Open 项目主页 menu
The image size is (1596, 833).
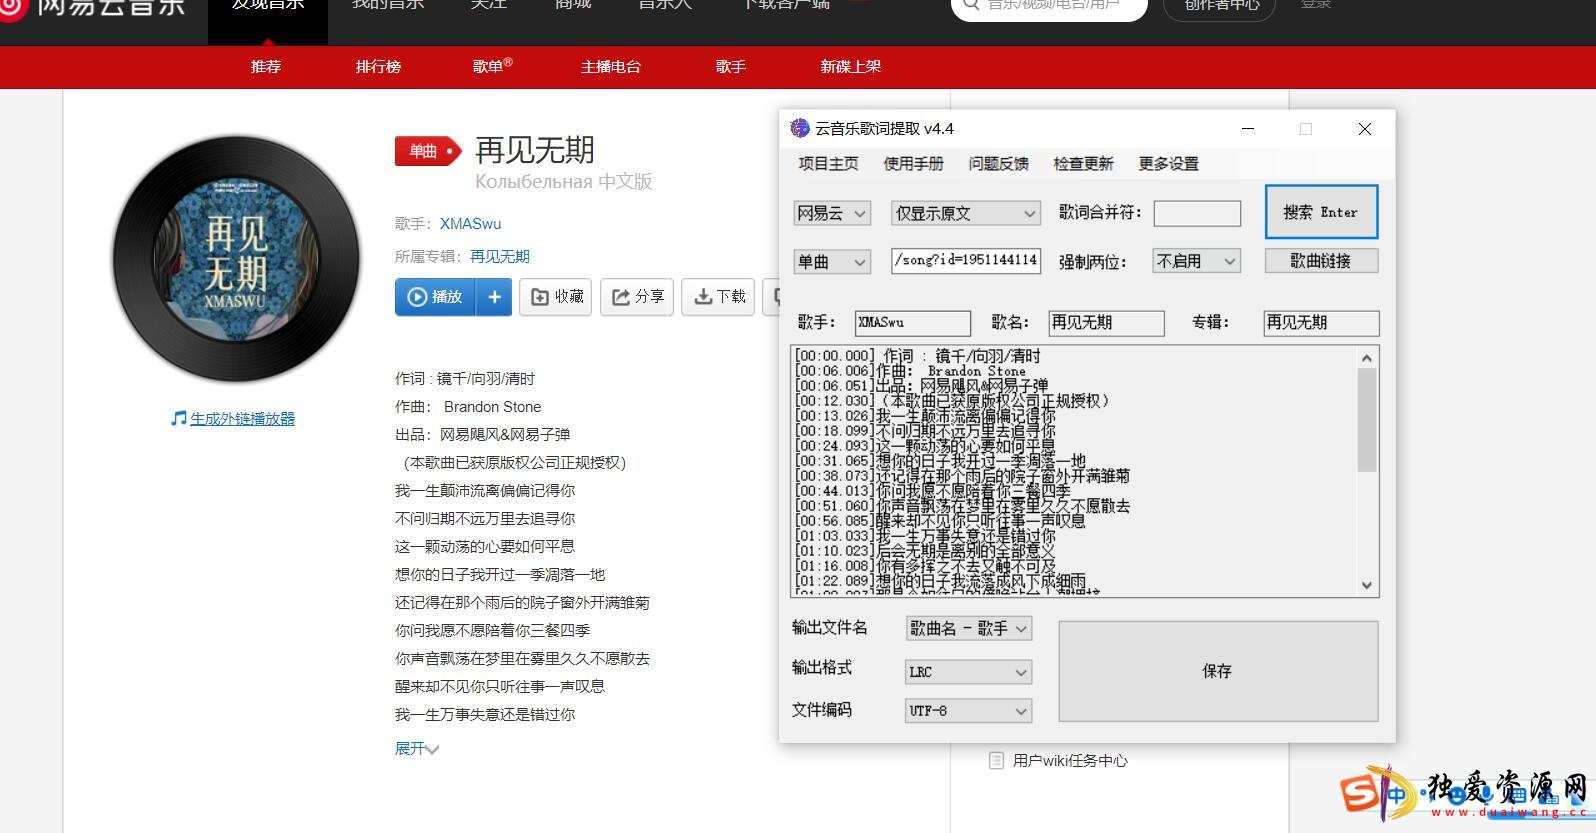(828, 164)
